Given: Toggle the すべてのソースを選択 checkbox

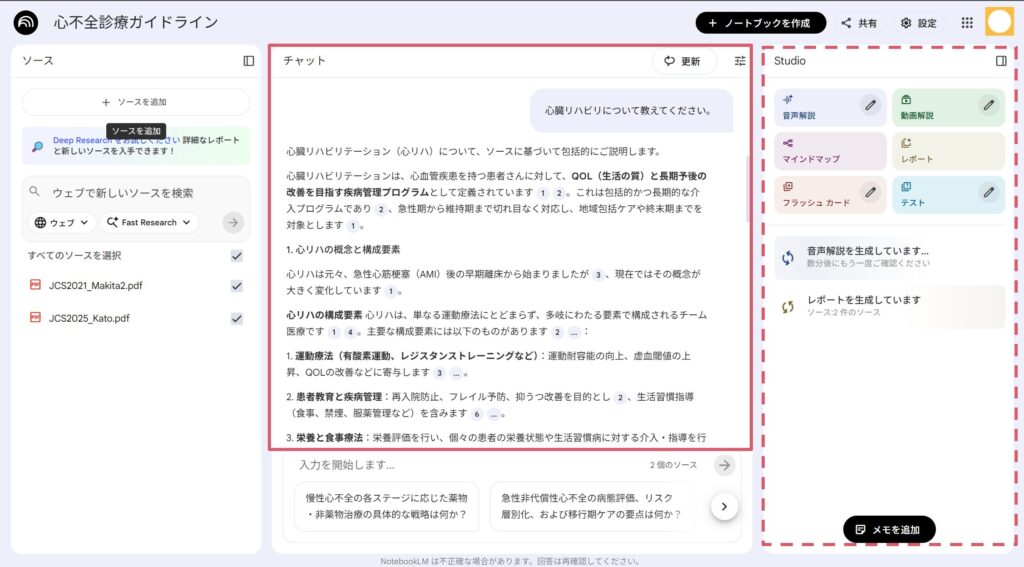Looking at the screenshot, I should pos(237,256).
